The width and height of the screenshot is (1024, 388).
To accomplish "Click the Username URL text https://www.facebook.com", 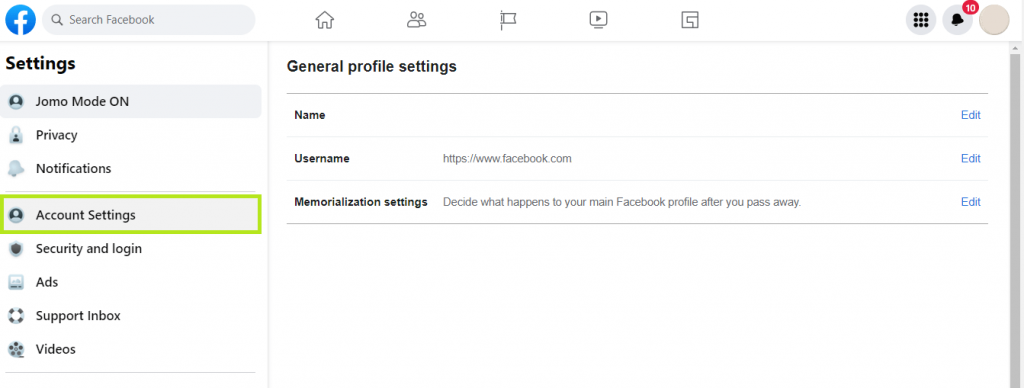I will 507,158.
